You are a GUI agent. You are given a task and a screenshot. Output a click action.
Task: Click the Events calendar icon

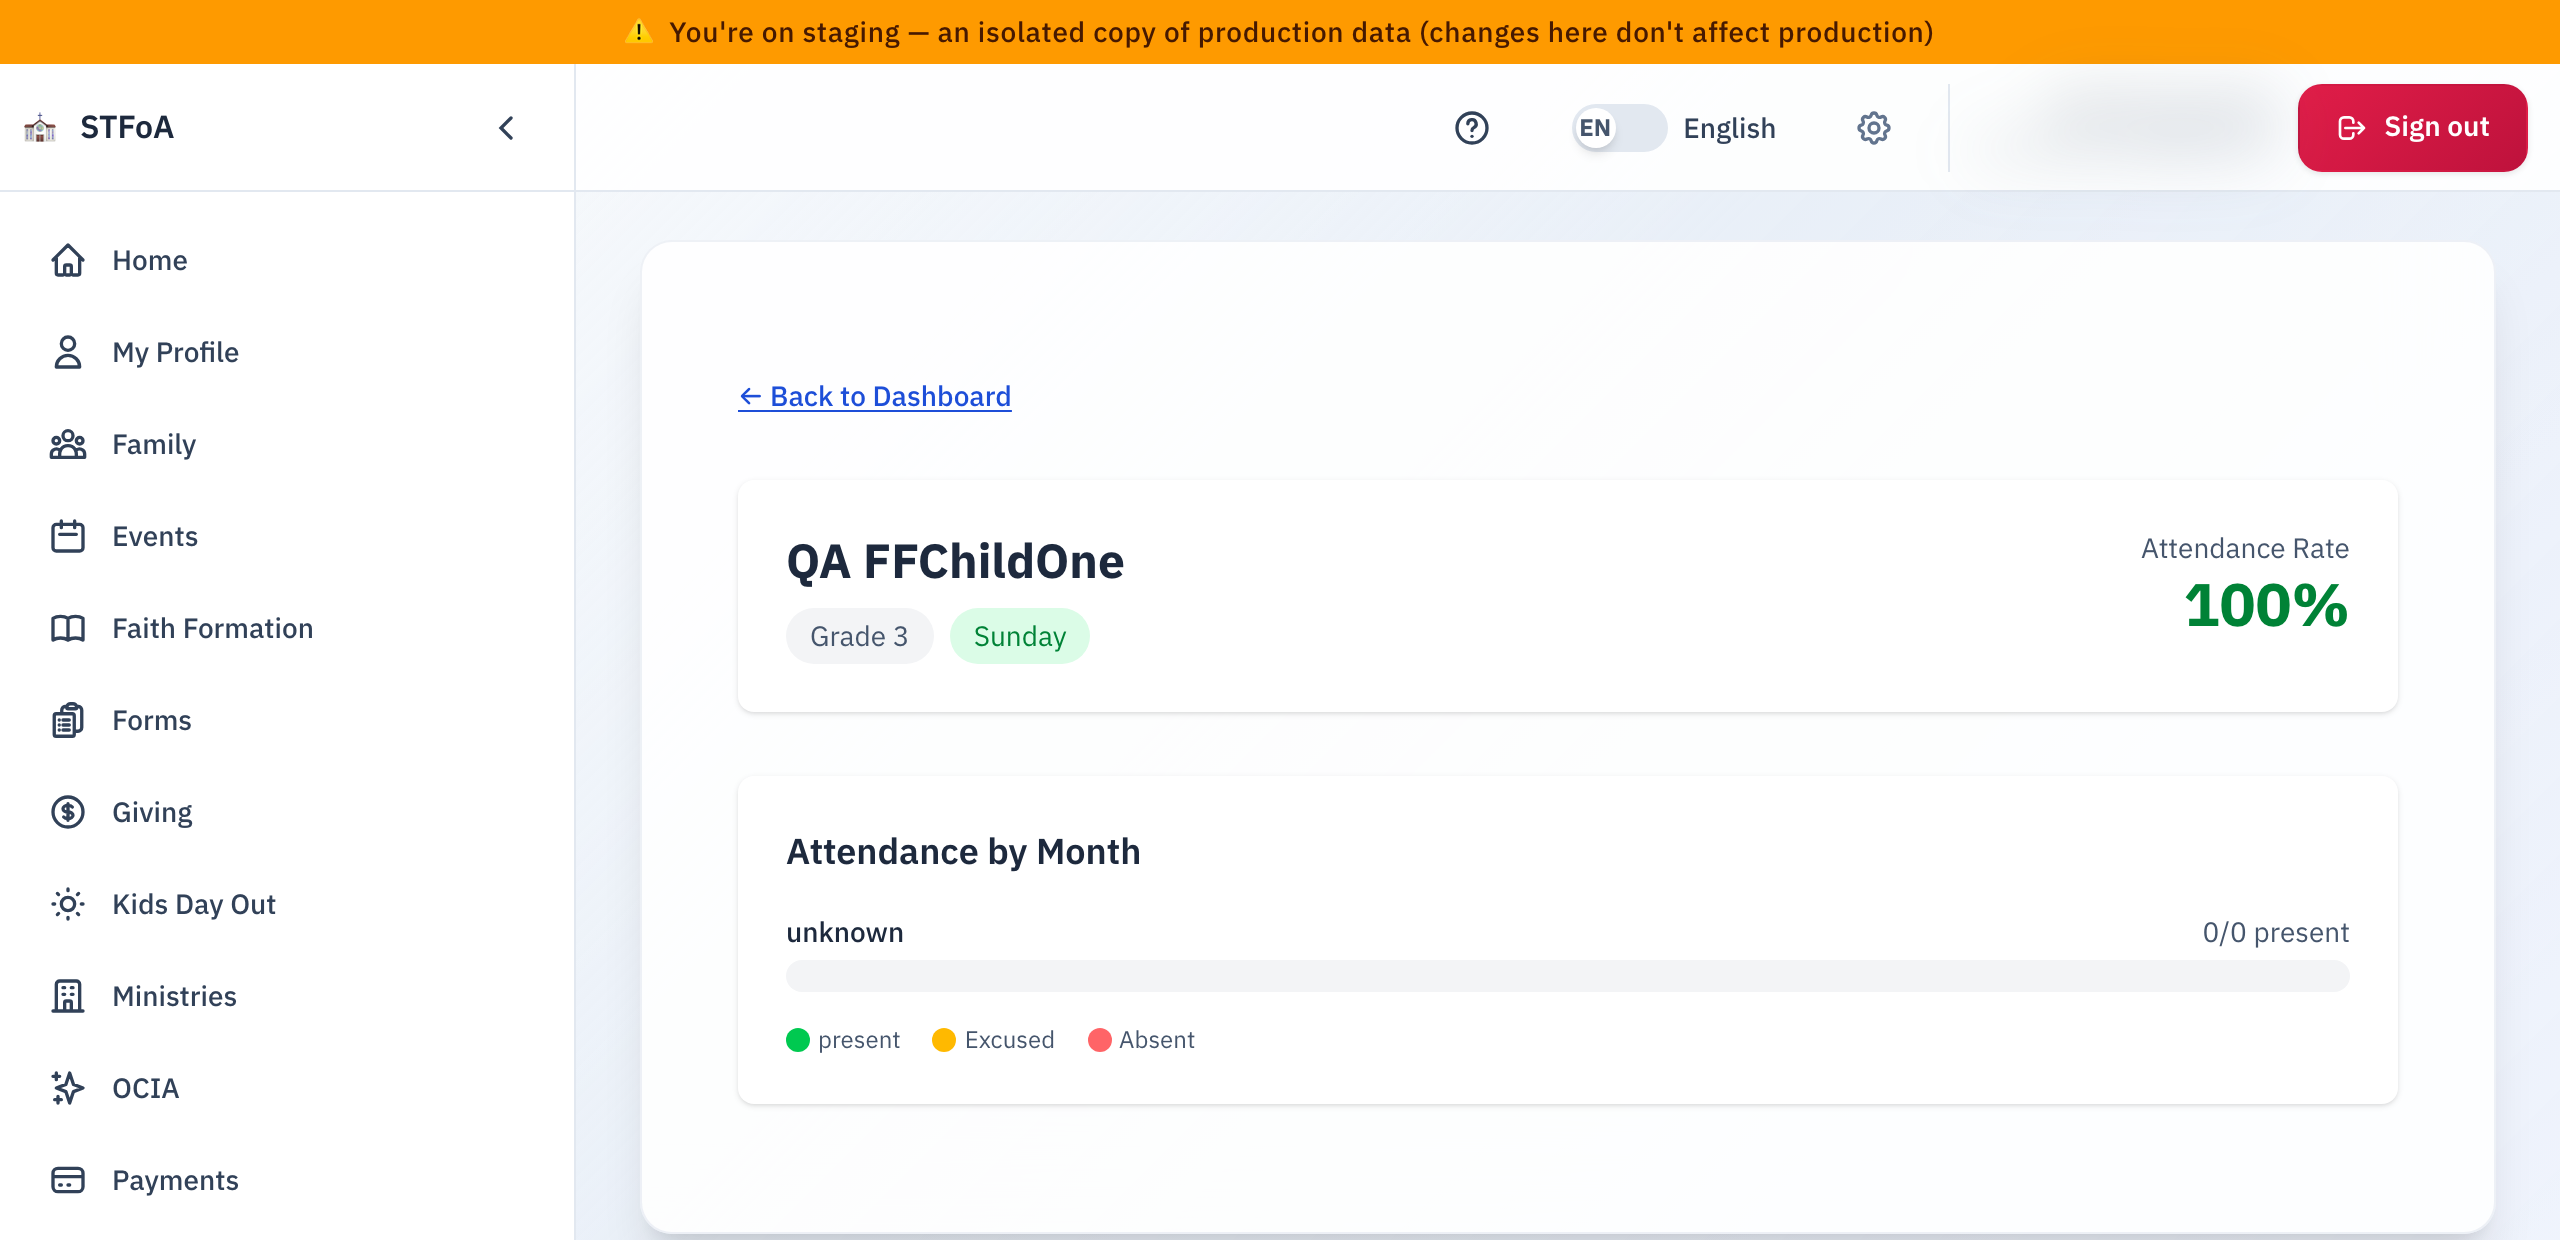68,536
